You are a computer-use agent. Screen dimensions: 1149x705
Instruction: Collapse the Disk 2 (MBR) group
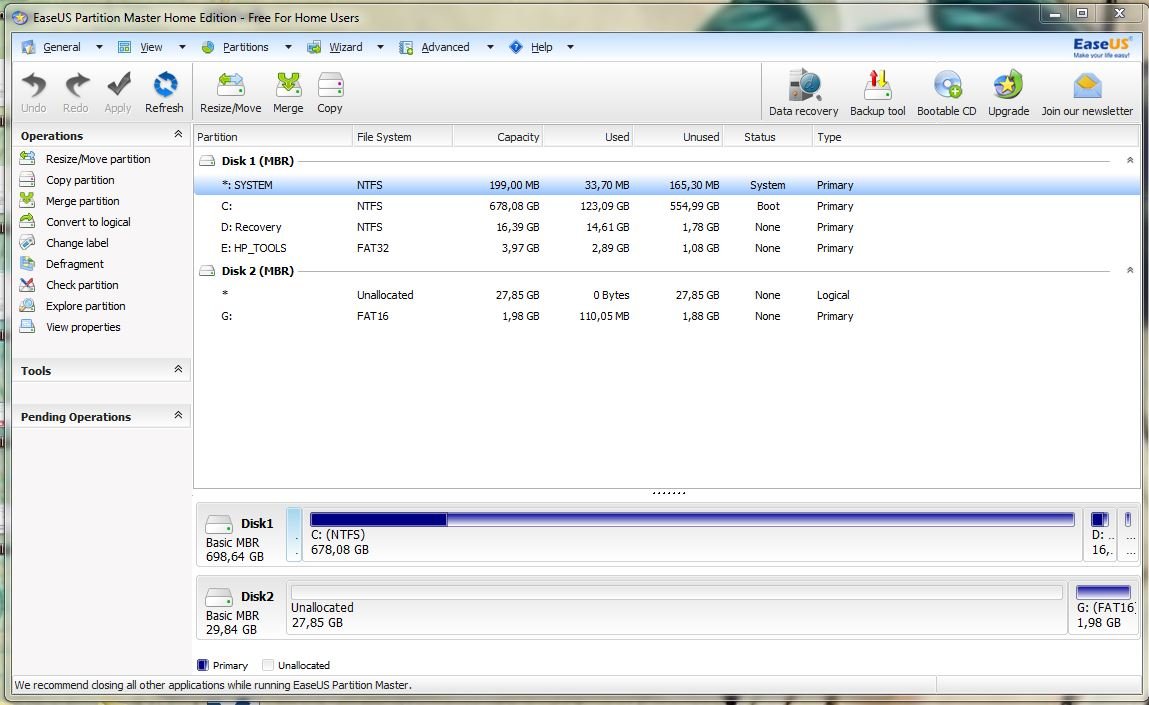point(1130,270)
